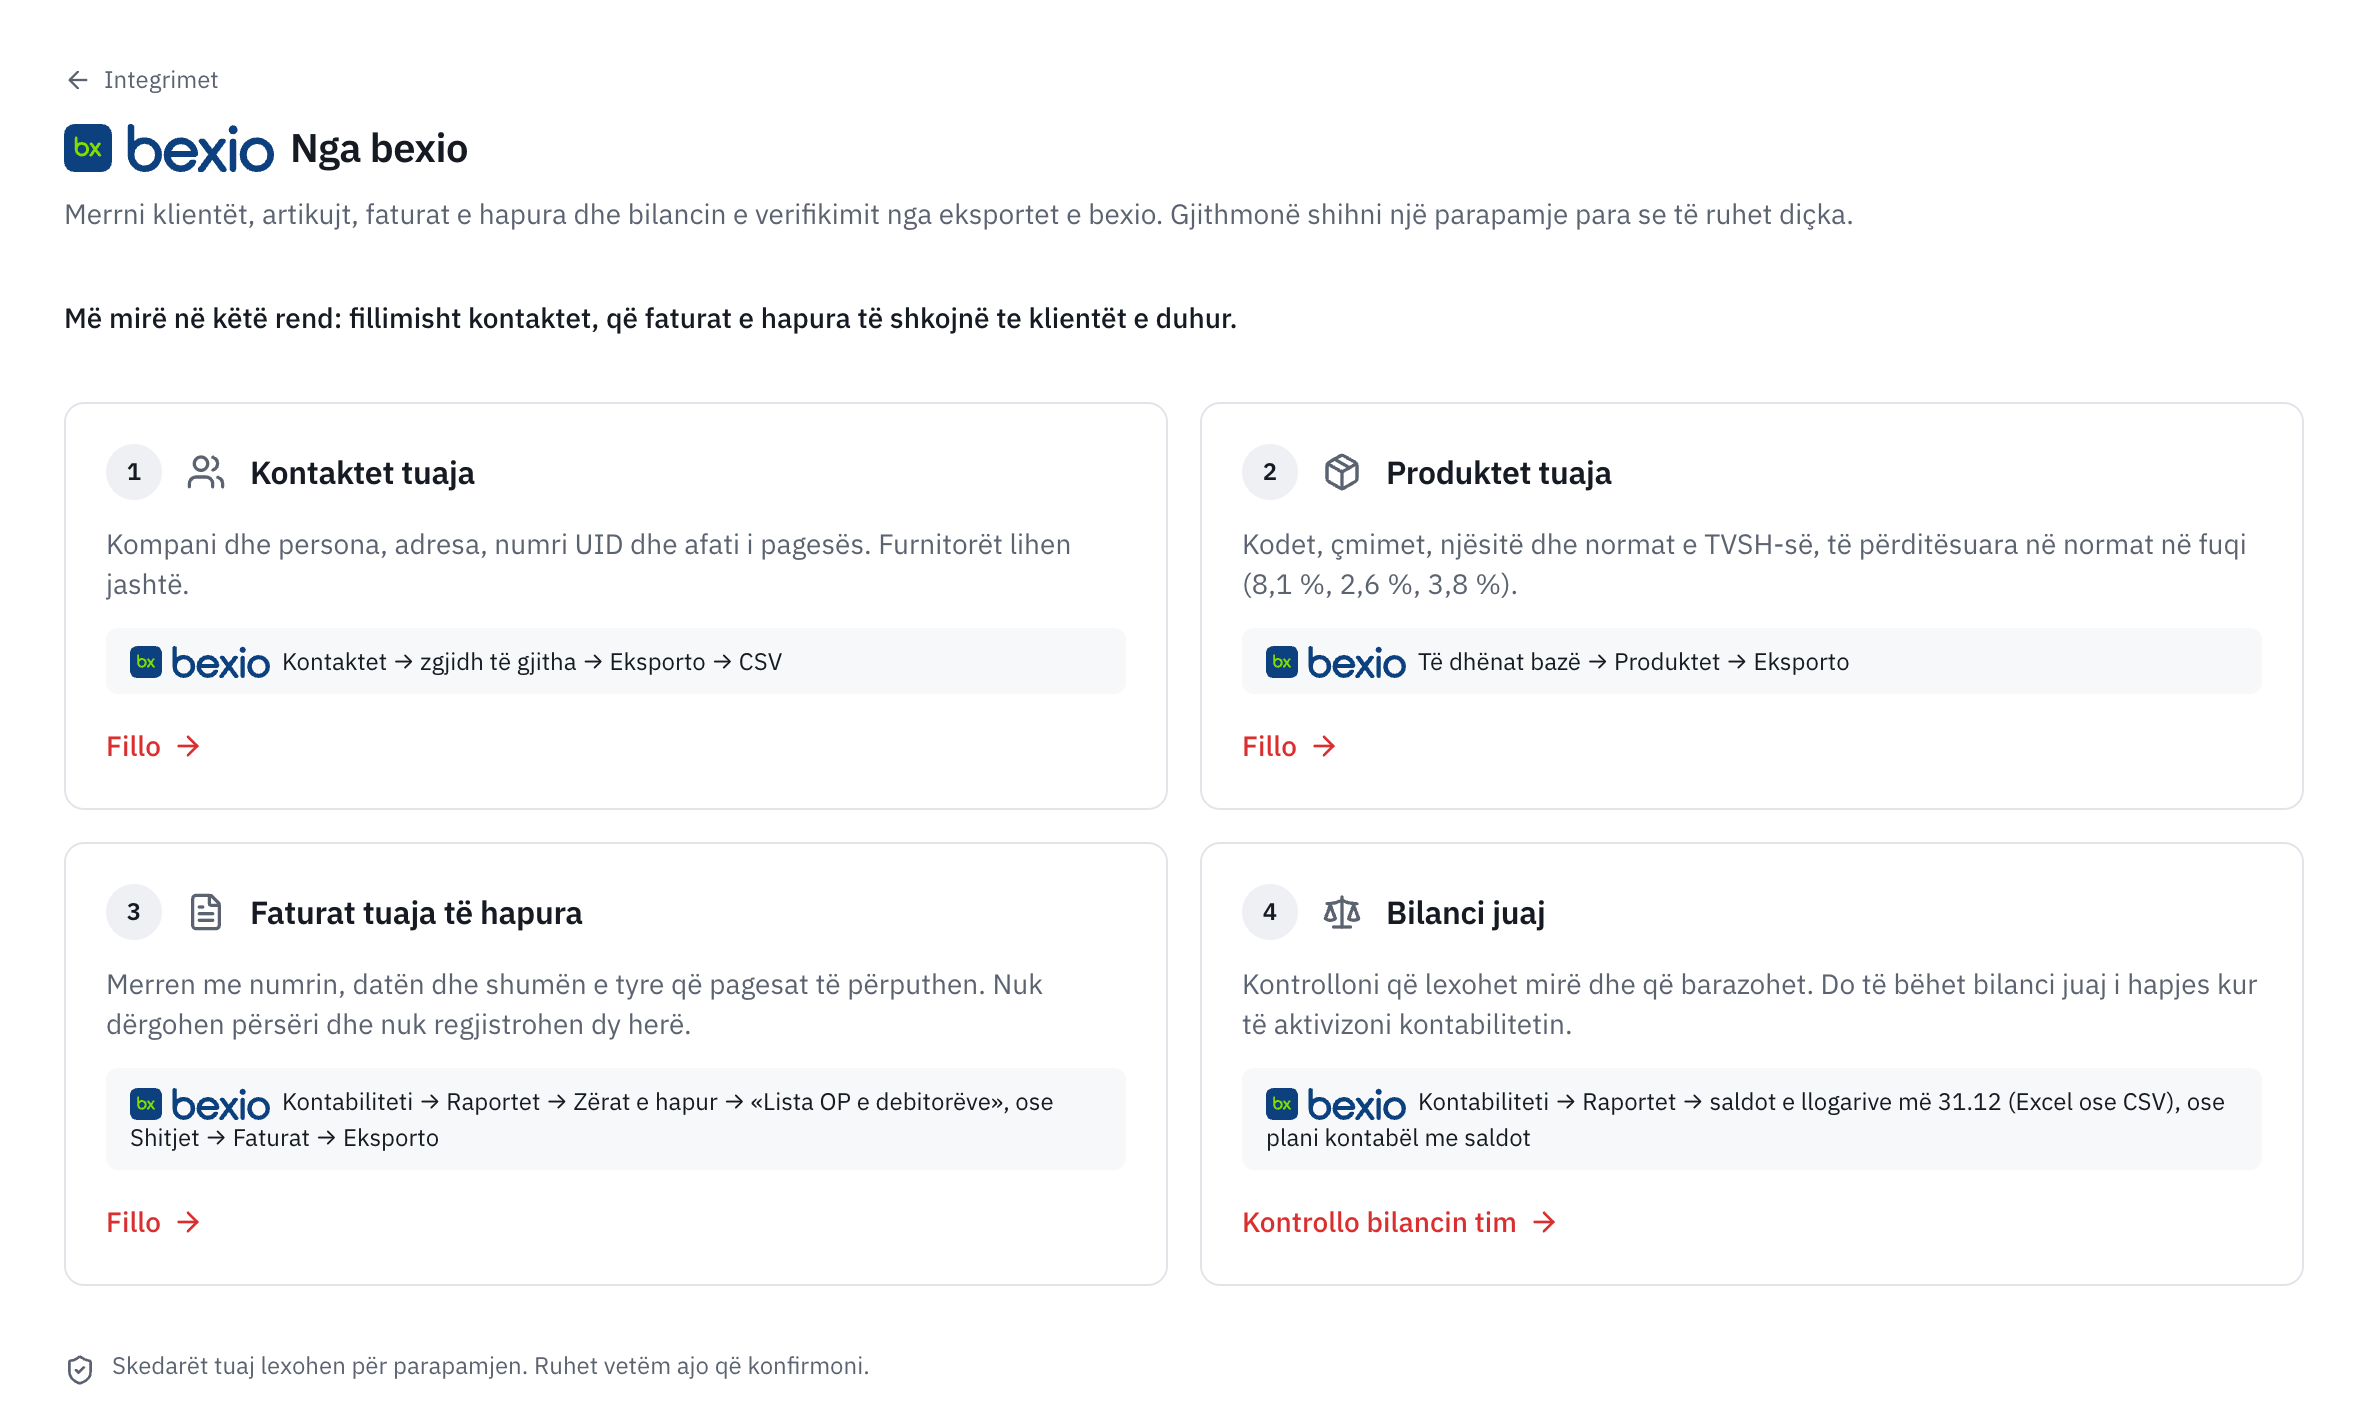The height and width of the screenshot is (1416, 2368).
Task: Click the bexio logo in page header
Action: point(169,148)
